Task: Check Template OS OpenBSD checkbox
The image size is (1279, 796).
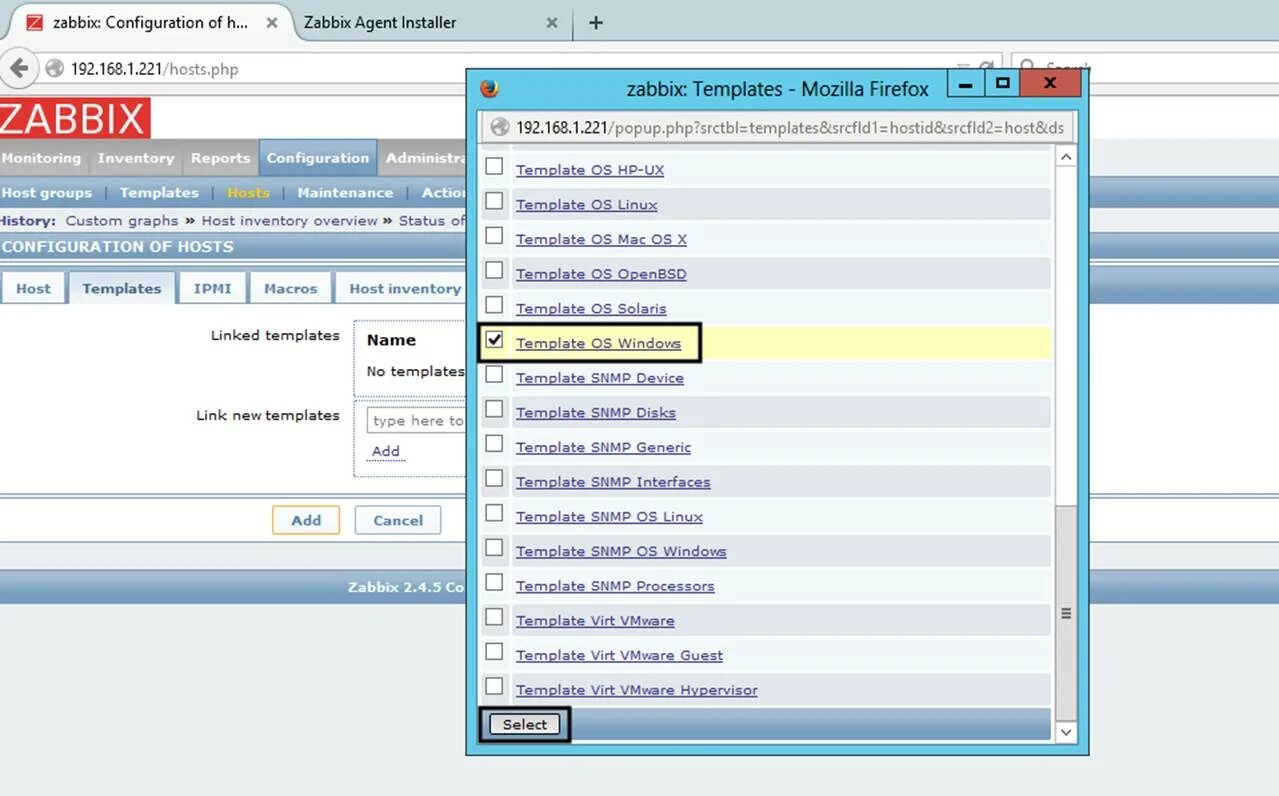Action: click(494, 270)
